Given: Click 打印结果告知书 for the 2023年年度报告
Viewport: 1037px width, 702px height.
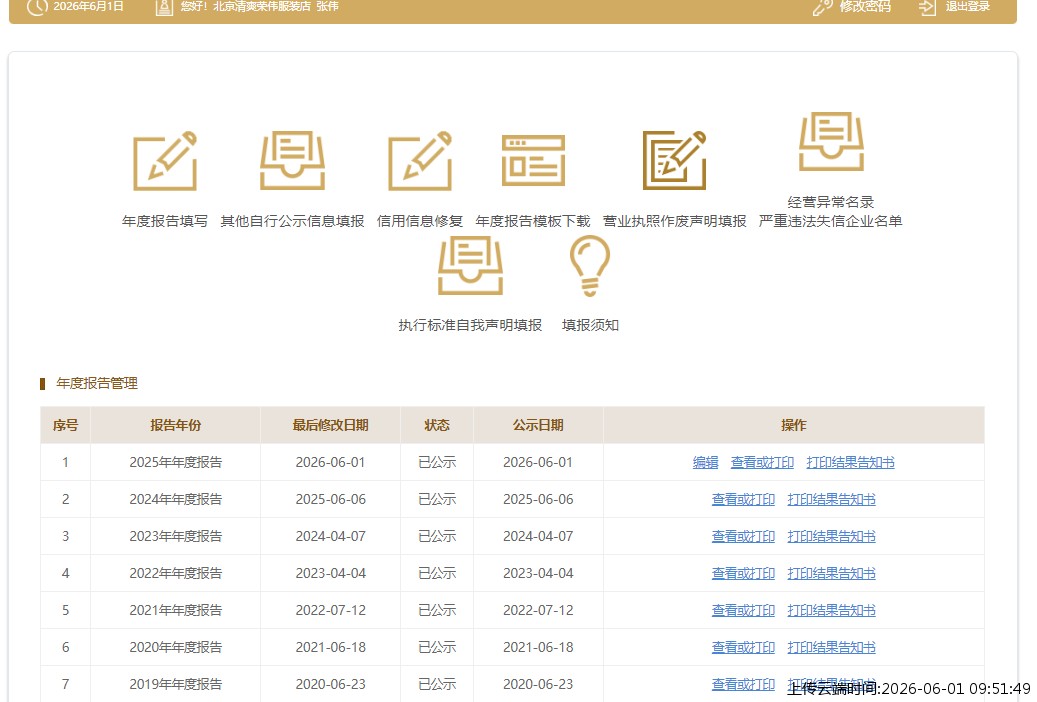Looking at the screenshot, I should pyautogui.click(x=831, y=537).
